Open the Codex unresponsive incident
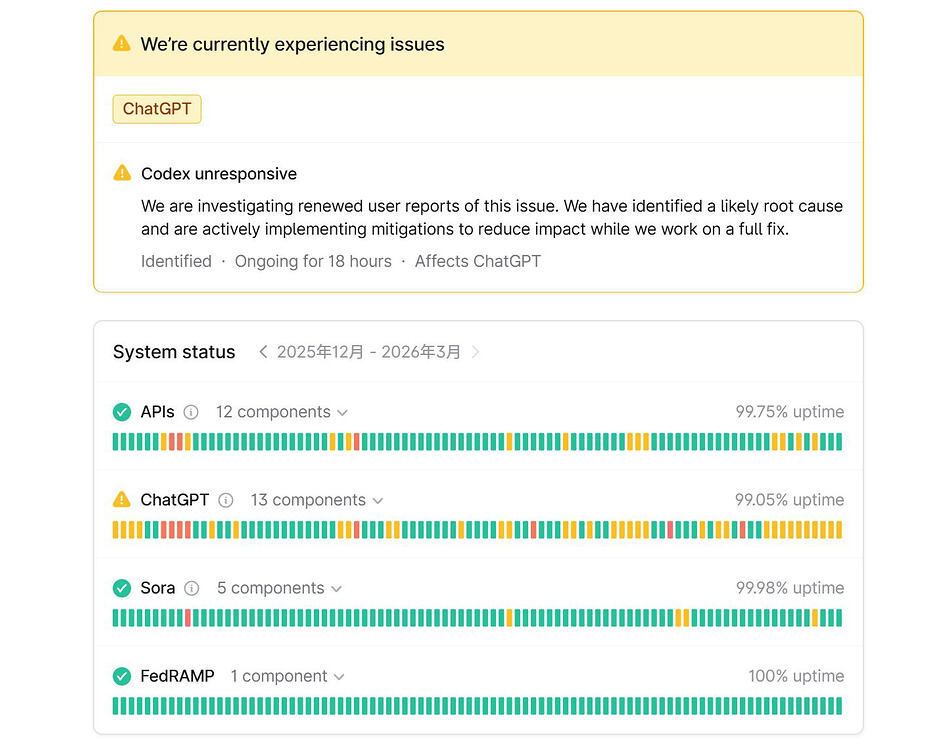Screen dimensions: 940x750 pyautogui.click(x=219, y=174)
